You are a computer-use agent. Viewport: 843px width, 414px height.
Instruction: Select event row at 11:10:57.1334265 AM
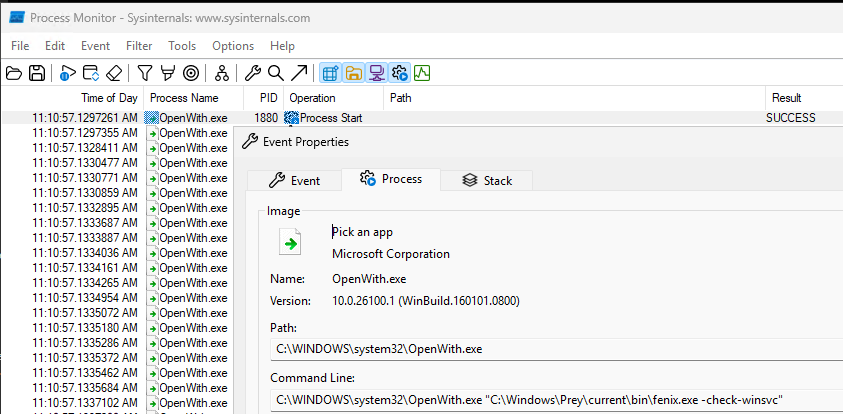[x=117, y=283]
